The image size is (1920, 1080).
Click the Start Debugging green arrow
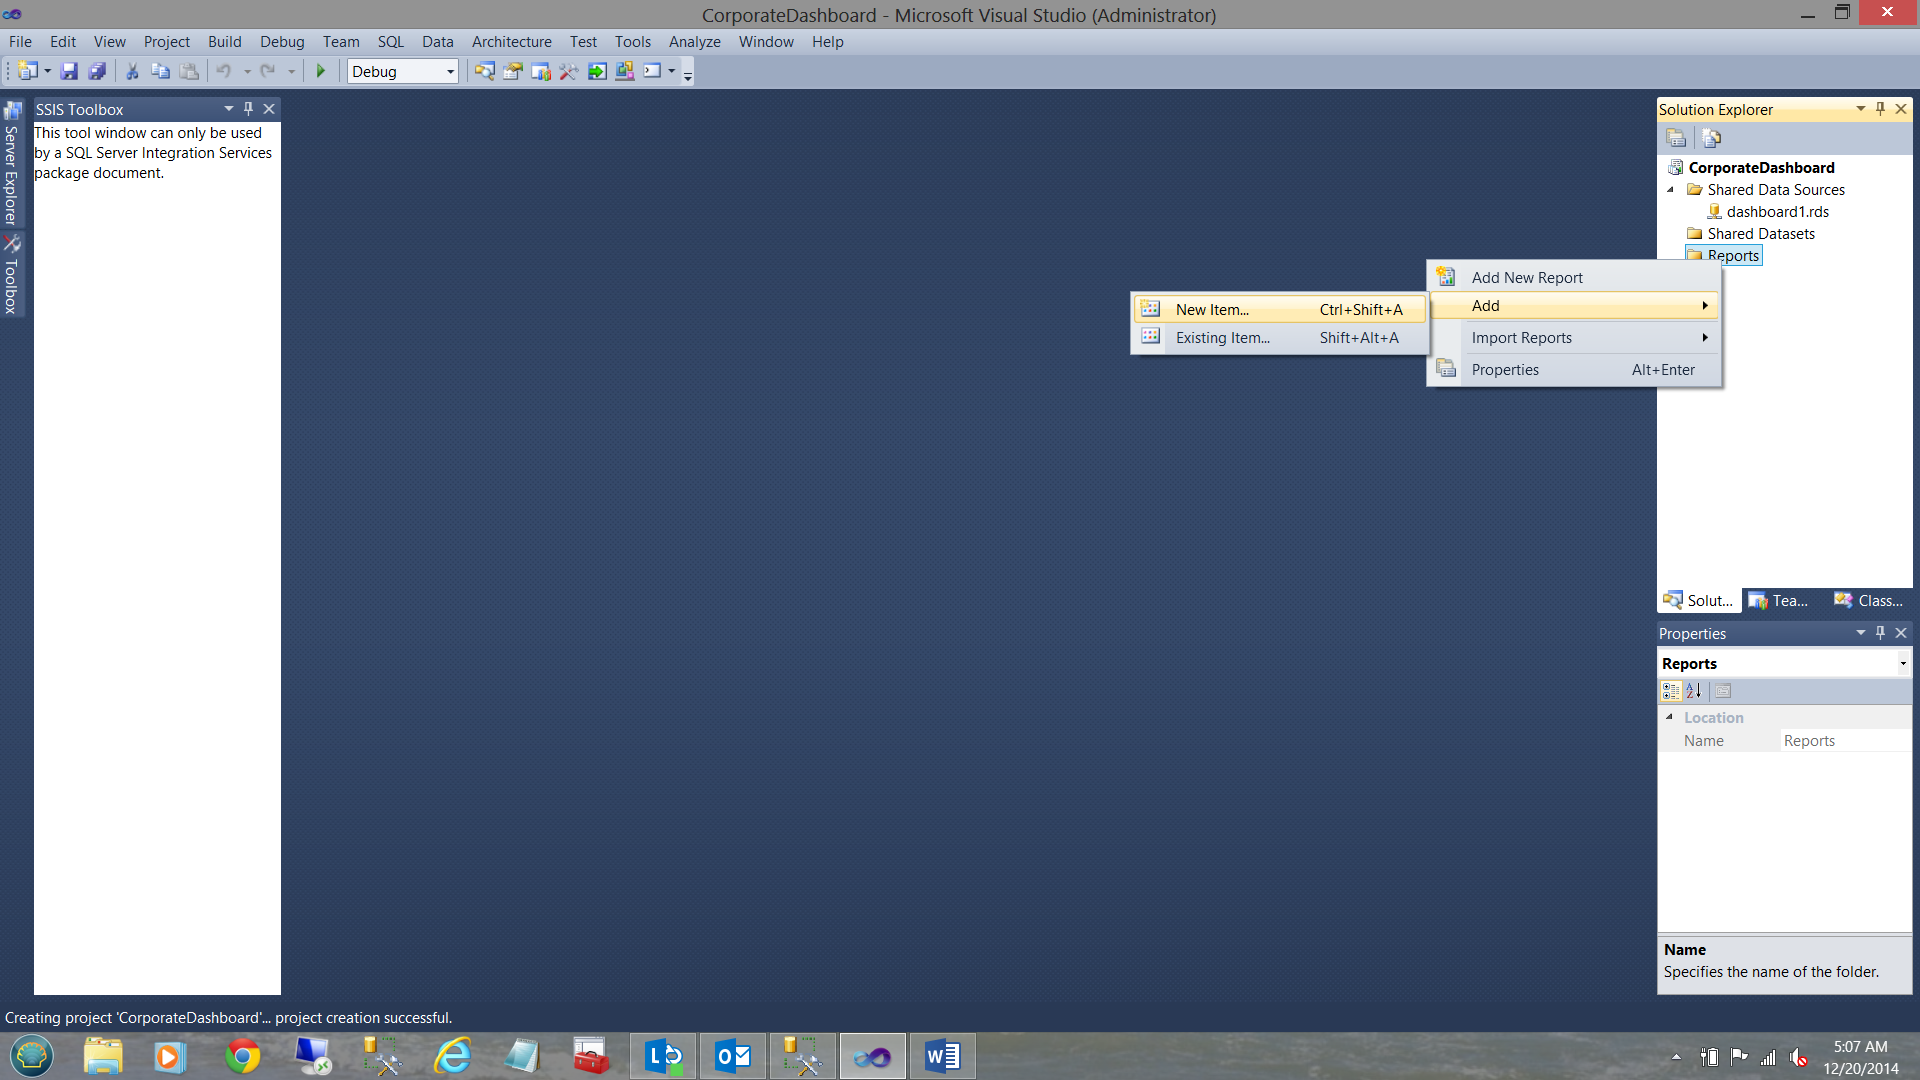coord(321,71)
